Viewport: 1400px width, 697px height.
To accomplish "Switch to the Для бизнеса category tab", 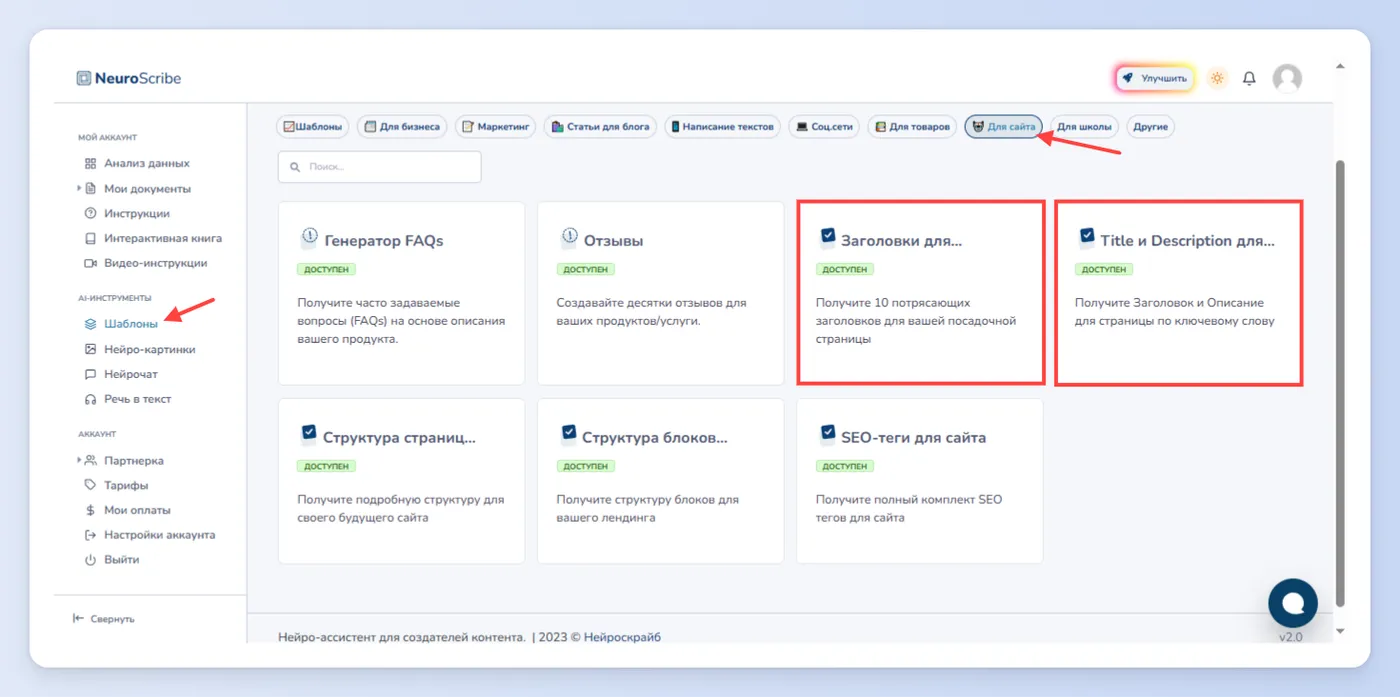I will click(402, 127).
